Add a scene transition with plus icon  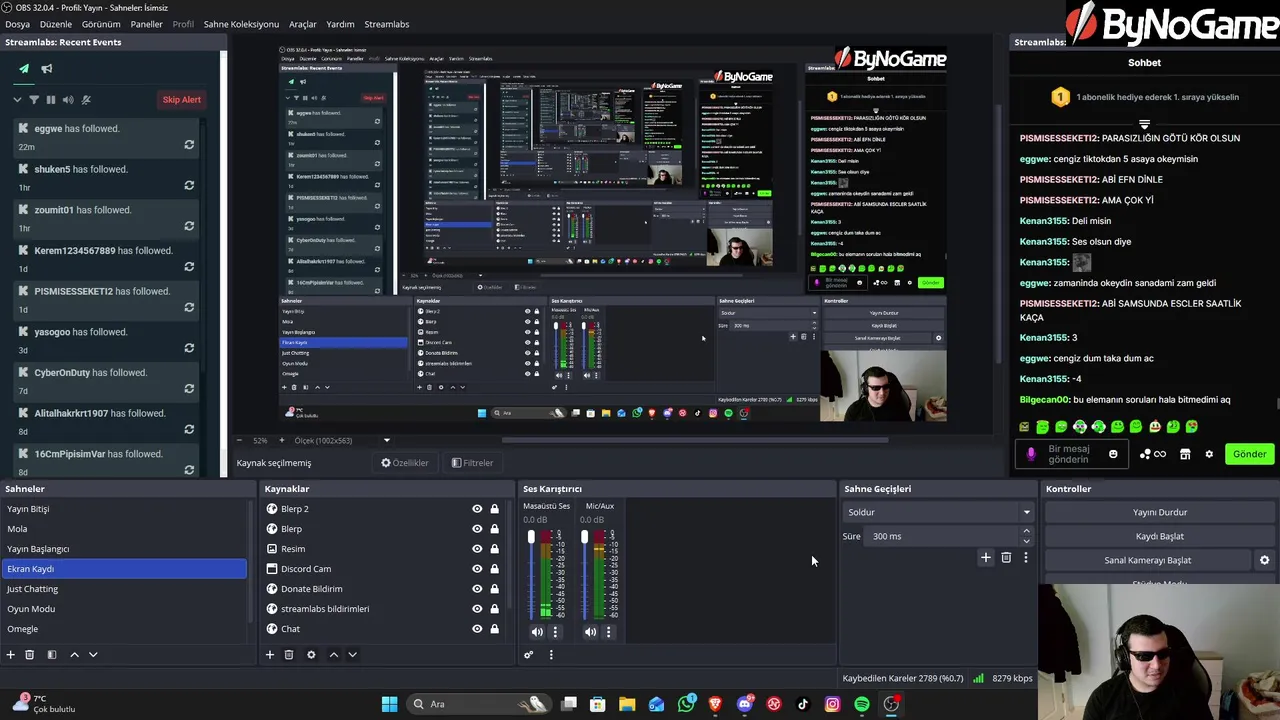985,557
